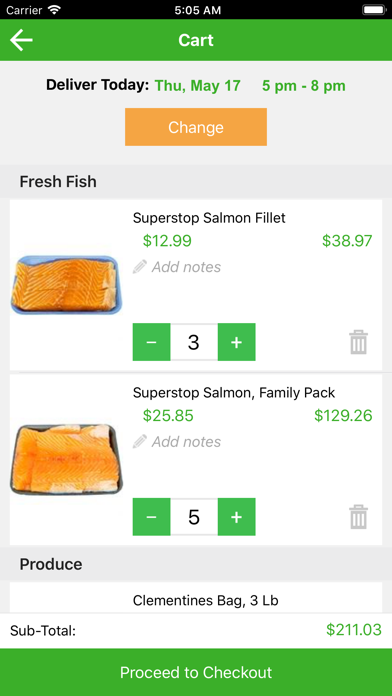The width and height of the screenshot is (392, 696).
Task: Tap quantity field showing 3
Action: [x=194, y=342]
